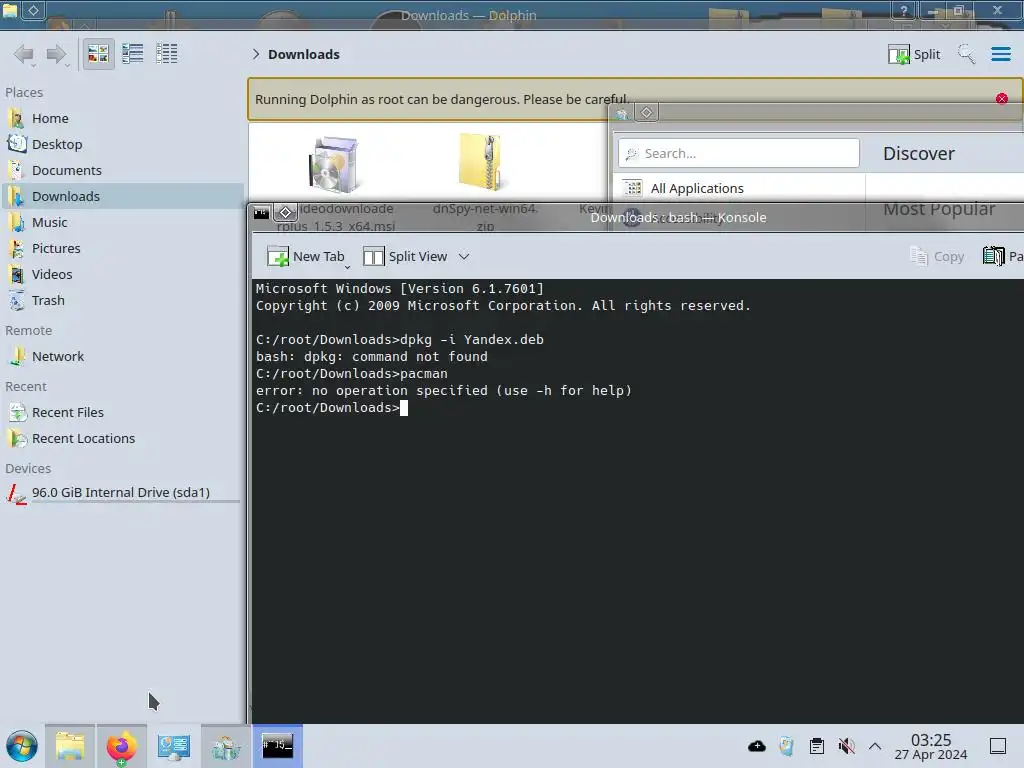Toggle Dolphin window's pin button
The image size is (1024, 768).
pos(33,10)
